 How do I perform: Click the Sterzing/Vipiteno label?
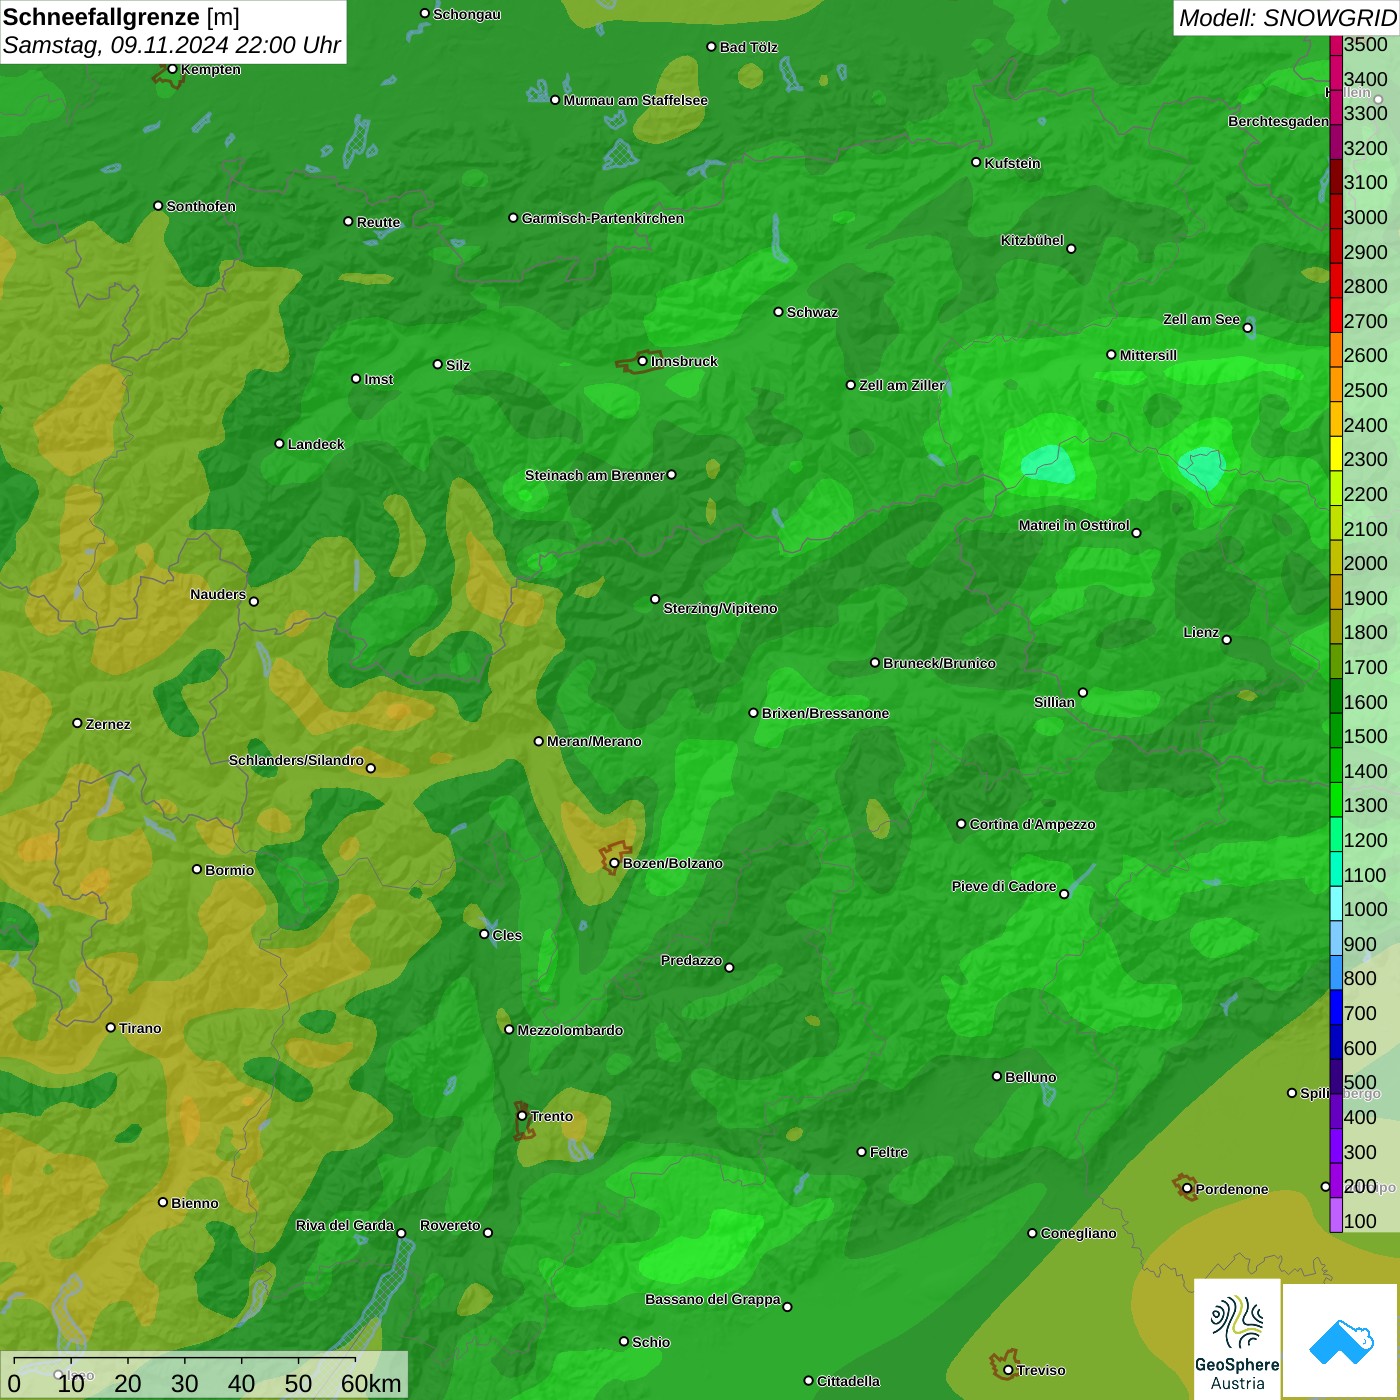coord(720,608)
